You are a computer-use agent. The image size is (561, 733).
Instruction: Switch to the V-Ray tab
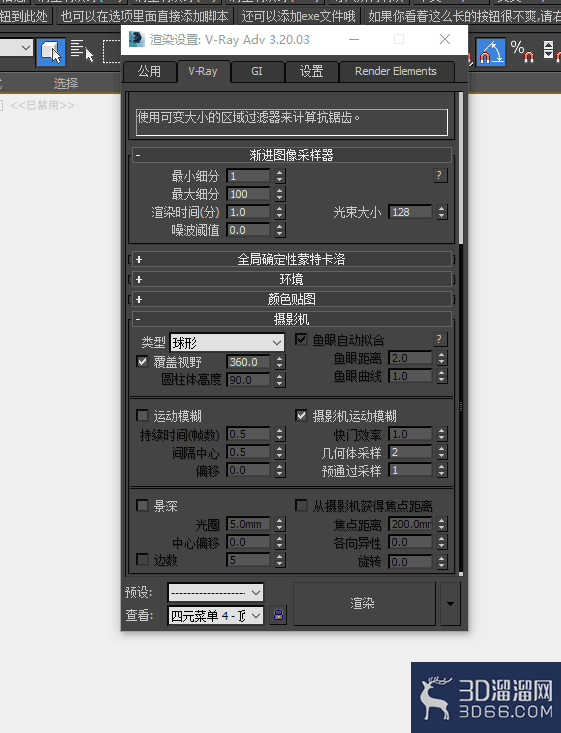[x=203, y=72]
